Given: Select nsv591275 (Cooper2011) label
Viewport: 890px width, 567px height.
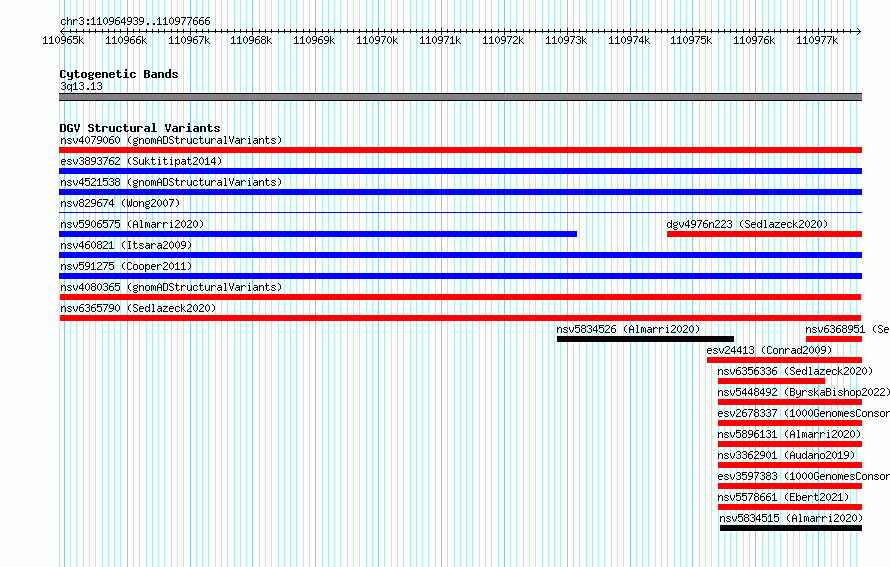Looking at the screenshot, I should click(126, 266).
